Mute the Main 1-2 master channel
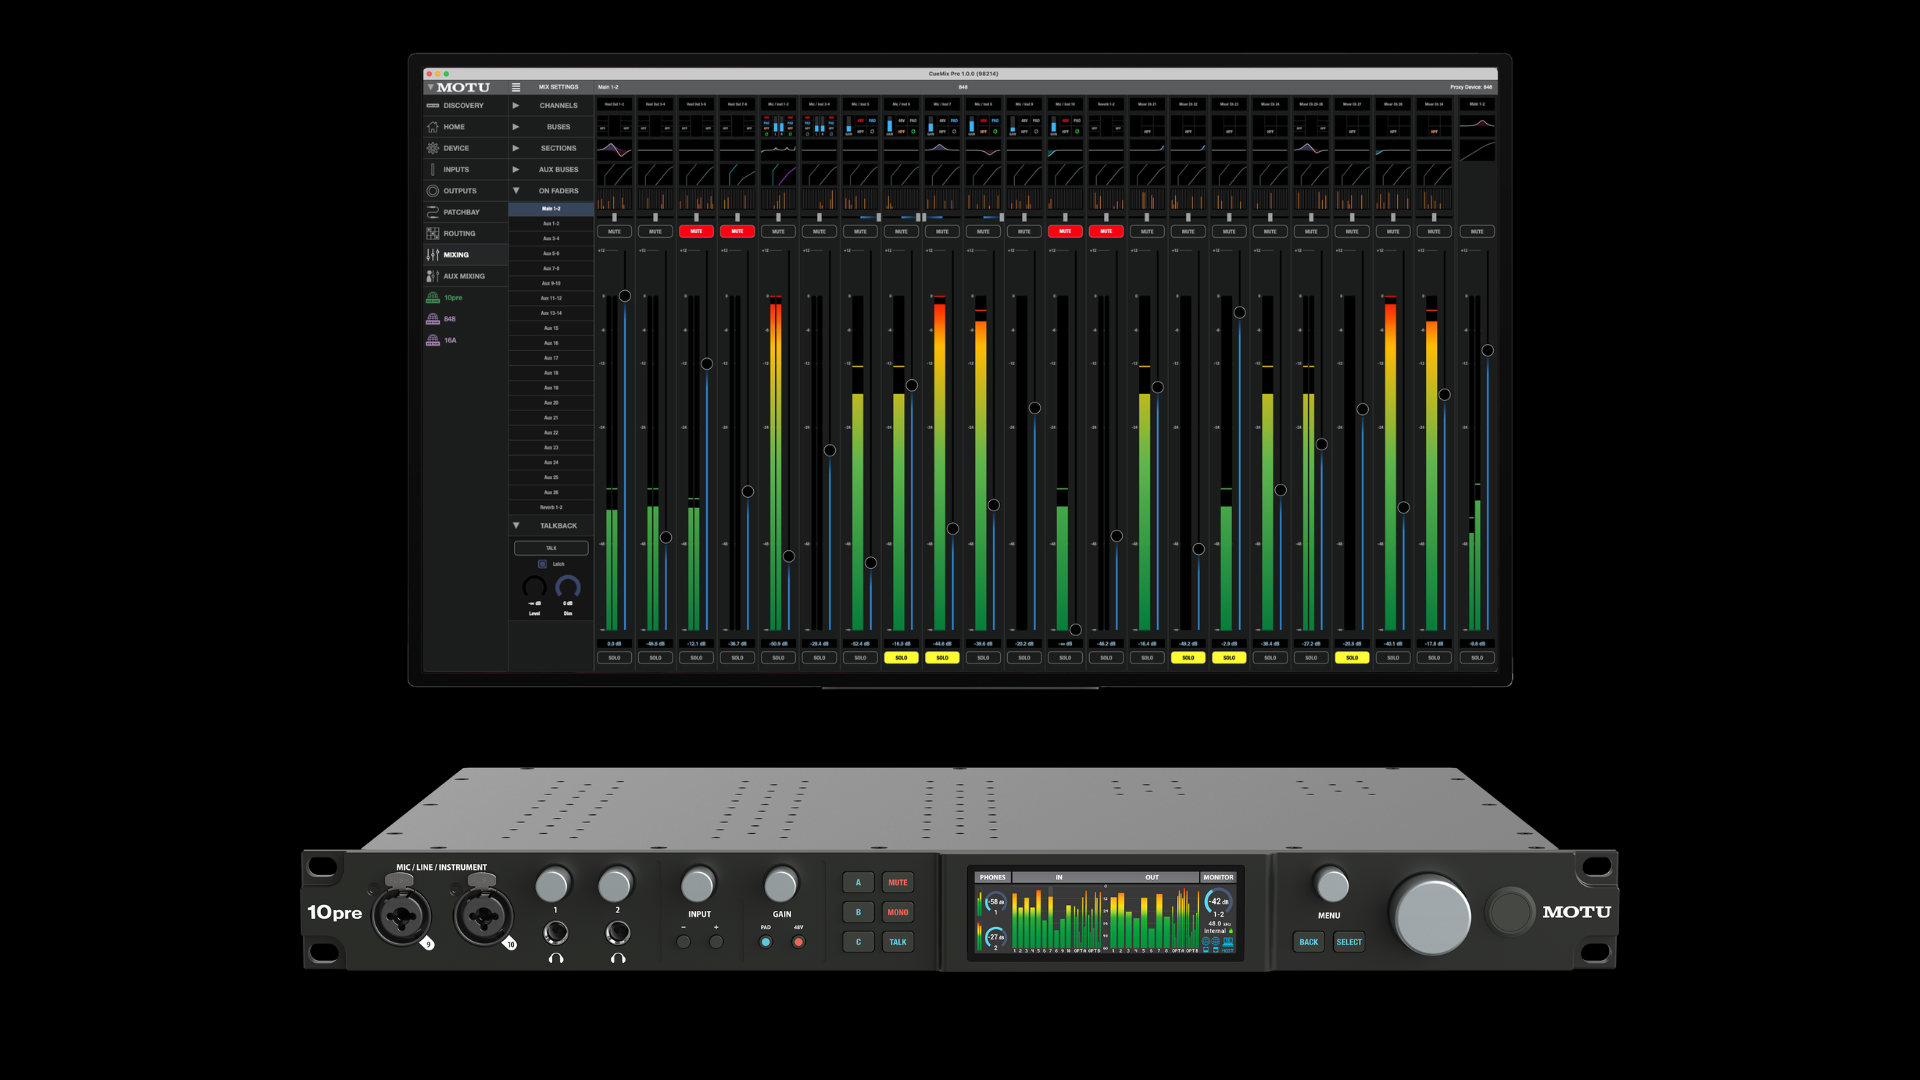This screenshot has height=1080, width=1920. click(x=1477, y=231)
